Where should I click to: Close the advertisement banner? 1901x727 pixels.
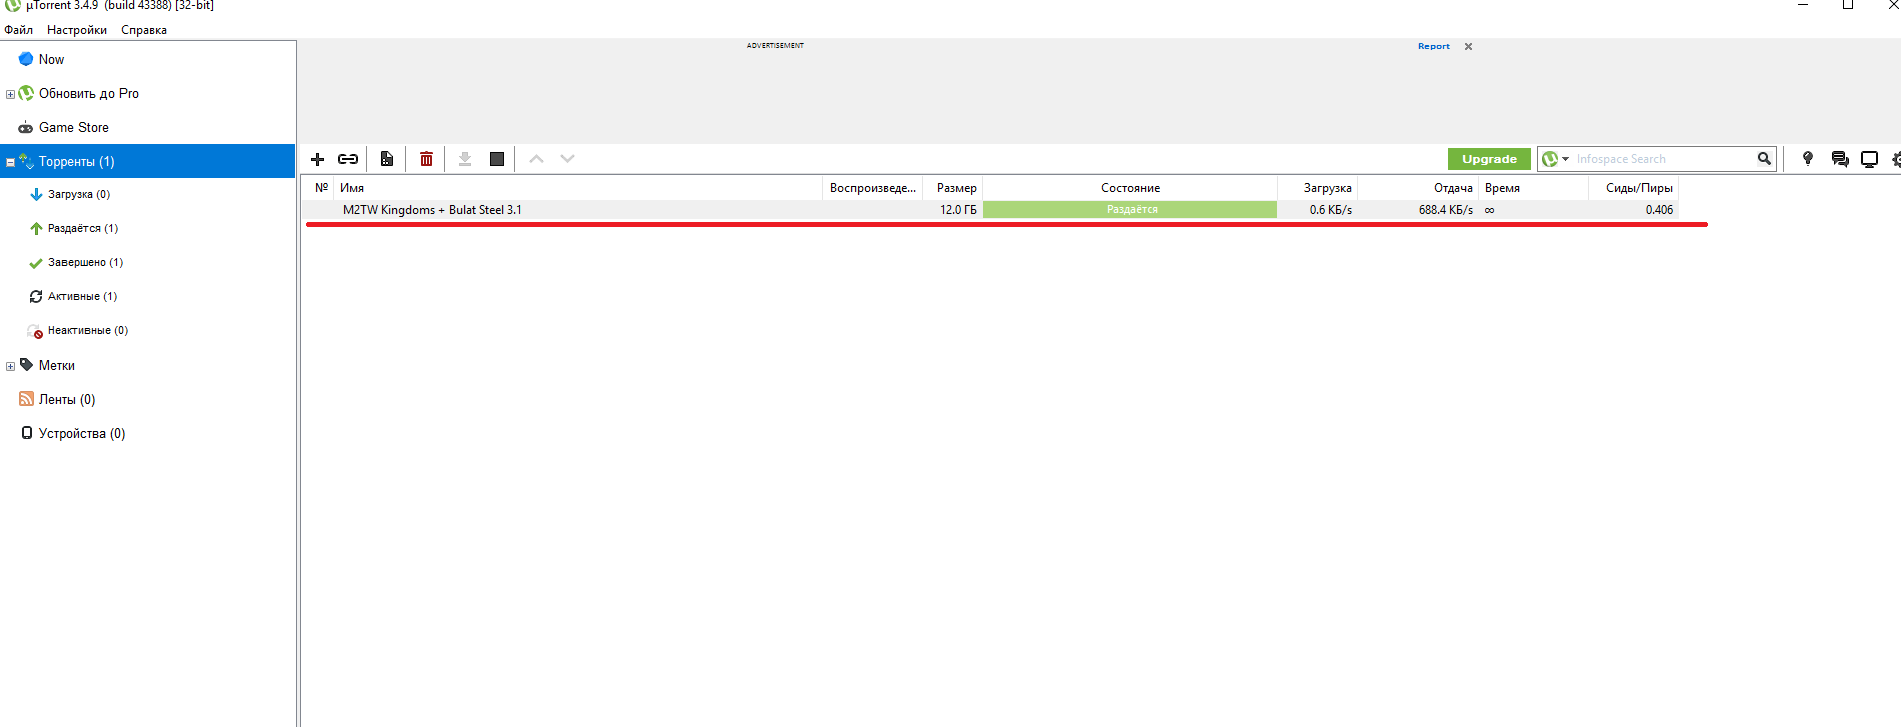pos(1468,46)
